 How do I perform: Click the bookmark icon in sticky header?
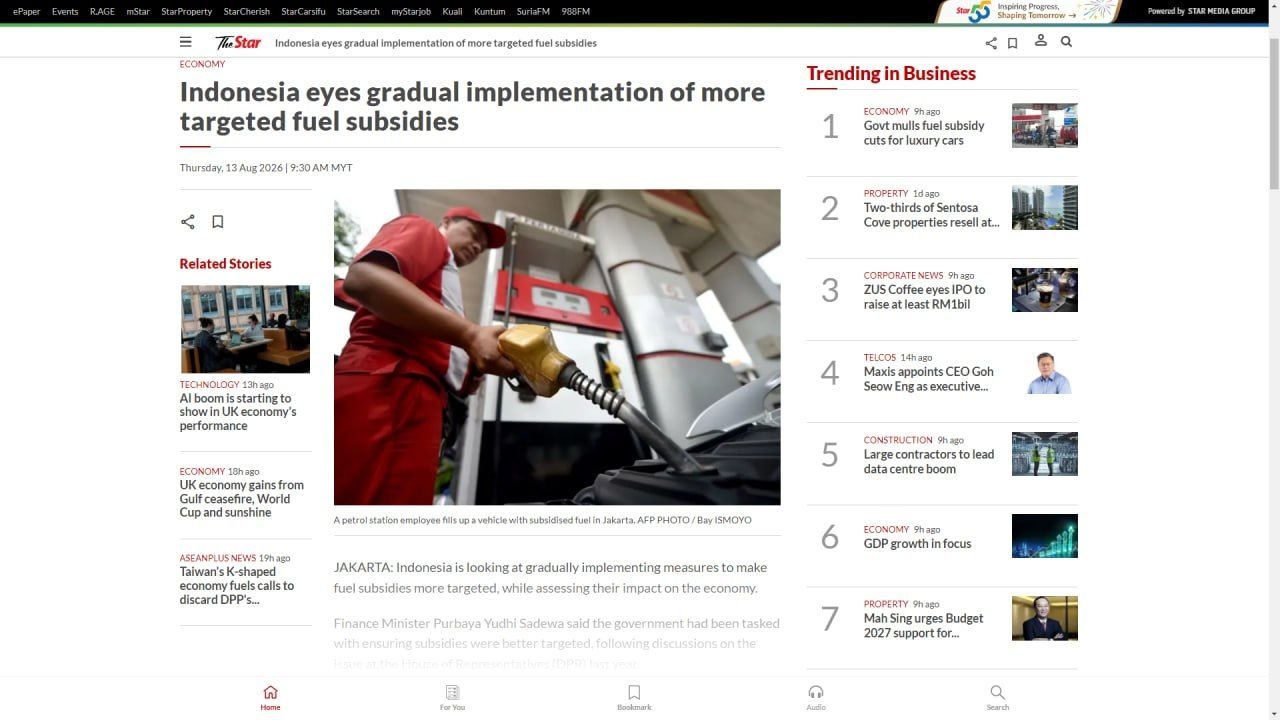[1012, 43]
